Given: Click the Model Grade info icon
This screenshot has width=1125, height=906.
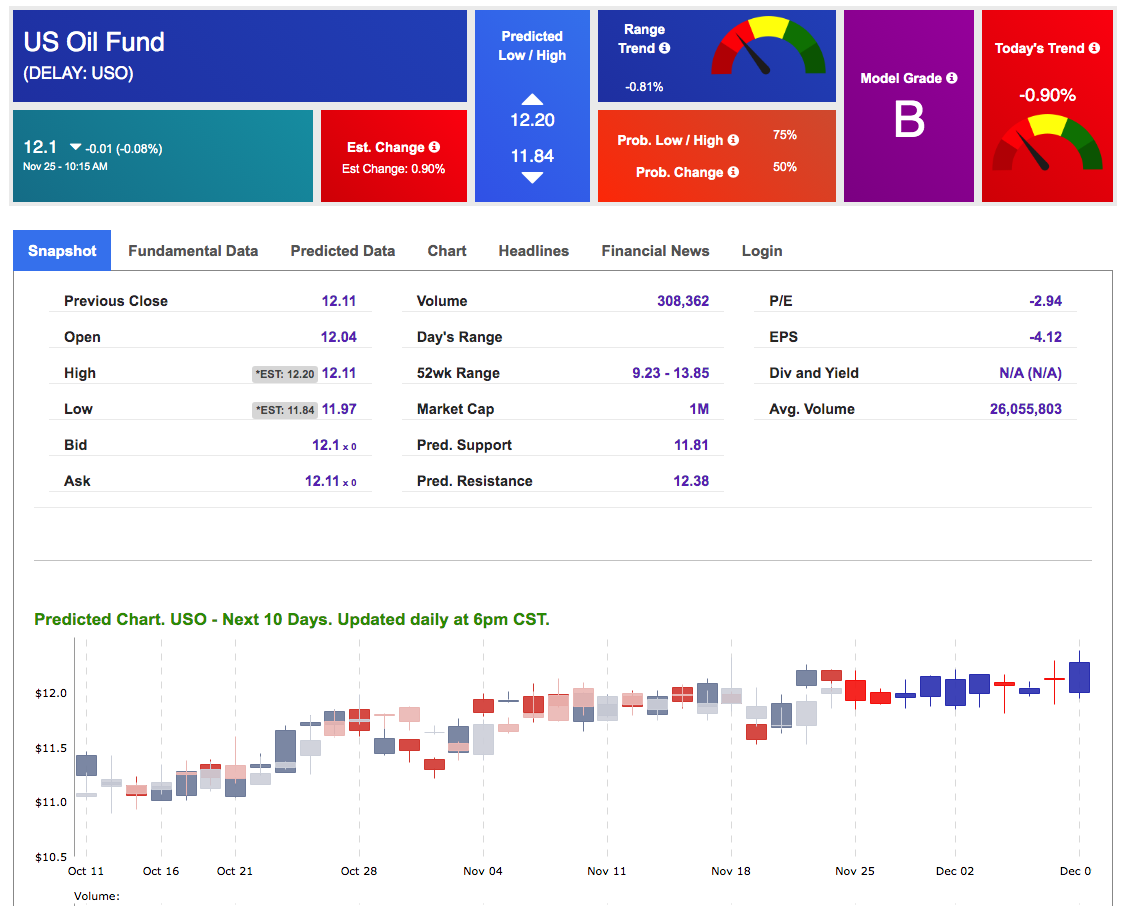Looking at the screenshot, I should [x=951, y=78].
